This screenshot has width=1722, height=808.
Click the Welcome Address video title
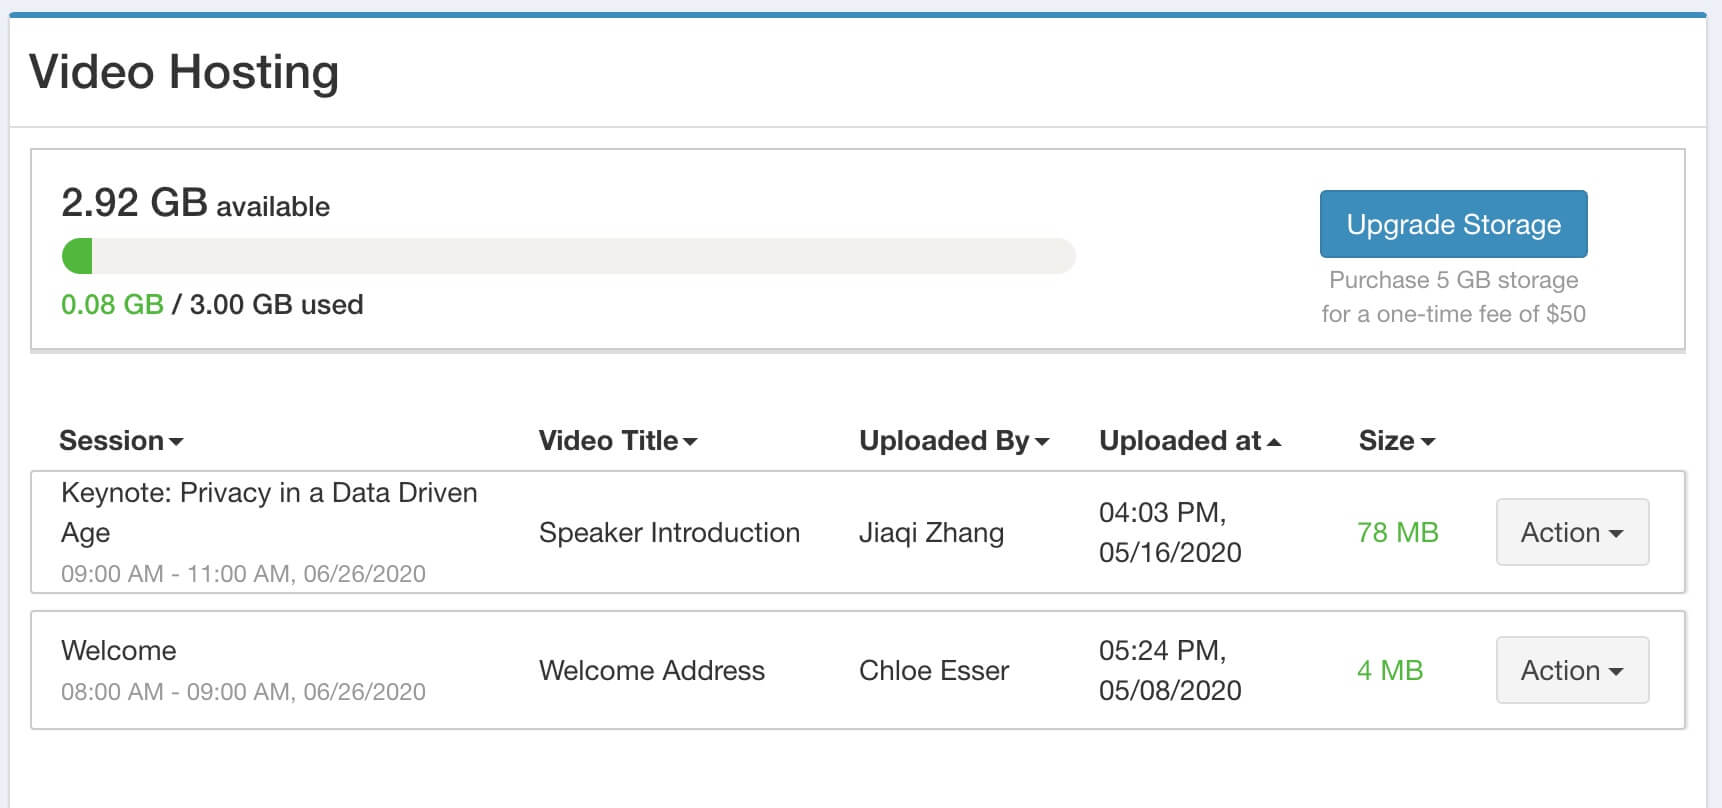point(651,671)
